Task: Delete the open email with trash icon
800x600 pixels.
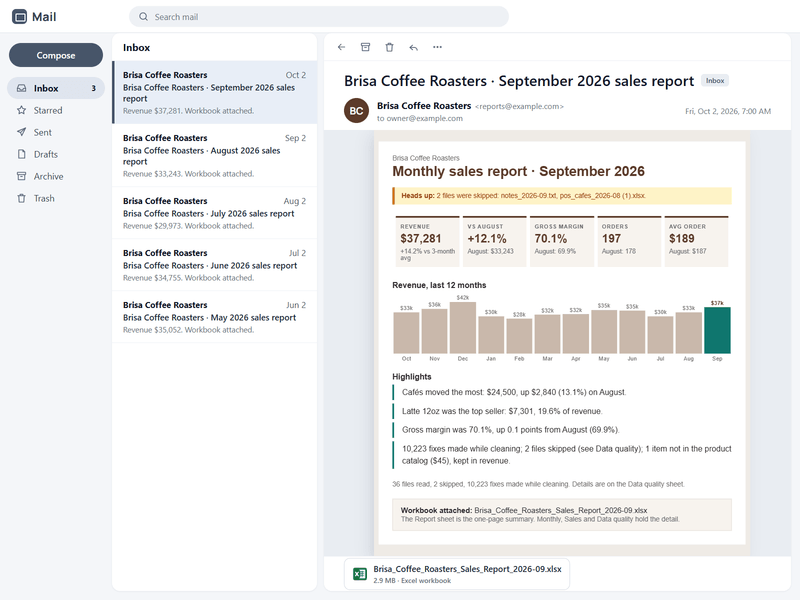Action: (x=389, y=47)
